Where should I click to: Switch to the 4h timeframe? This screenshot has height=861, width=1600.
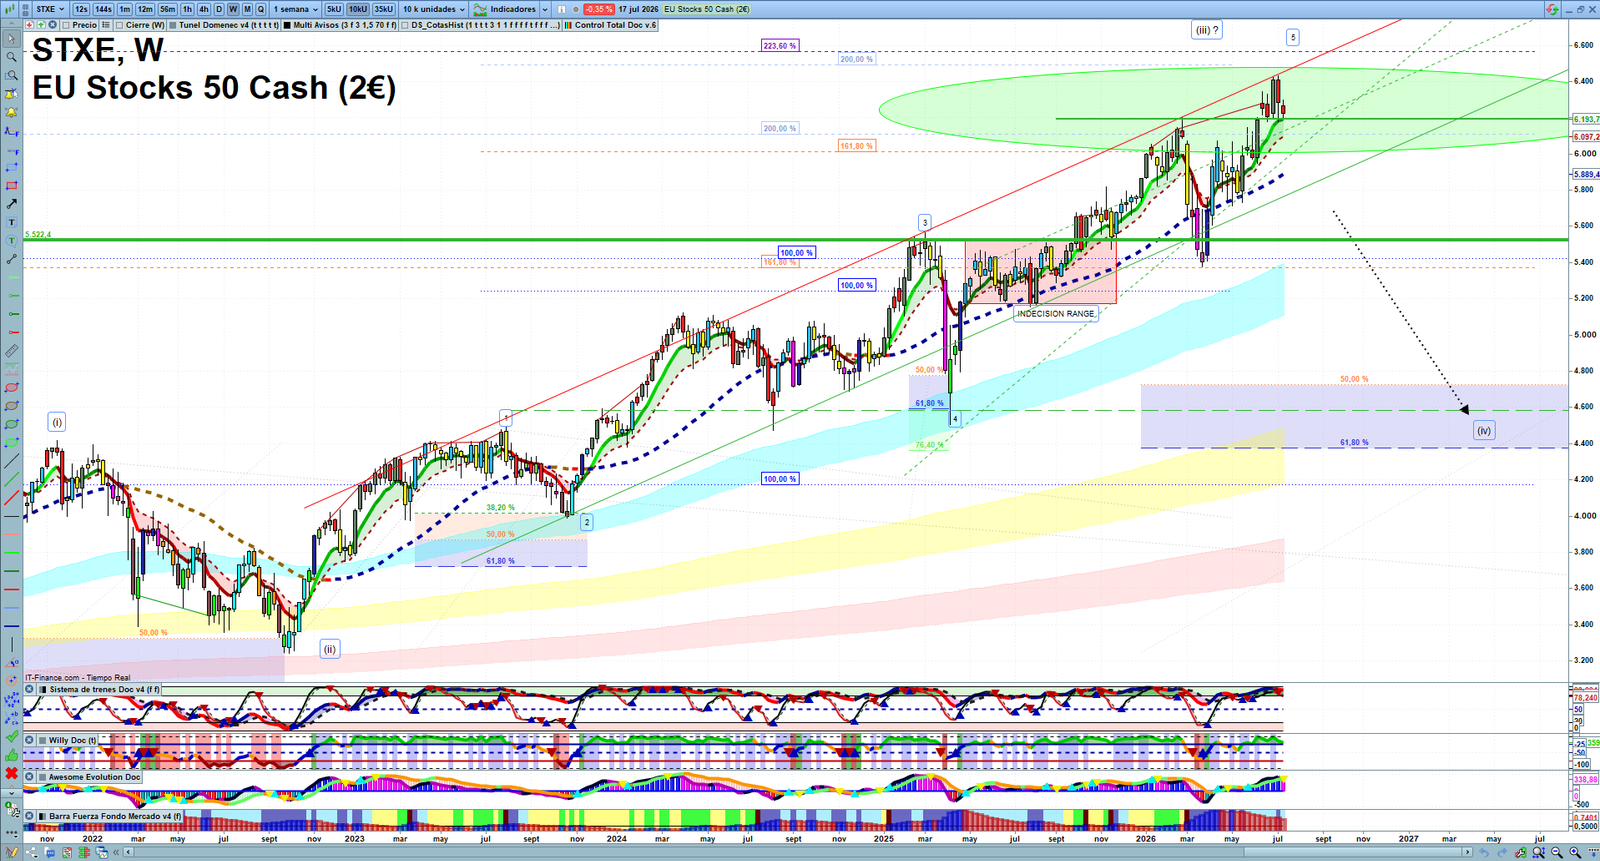click(x=203, y=9)
